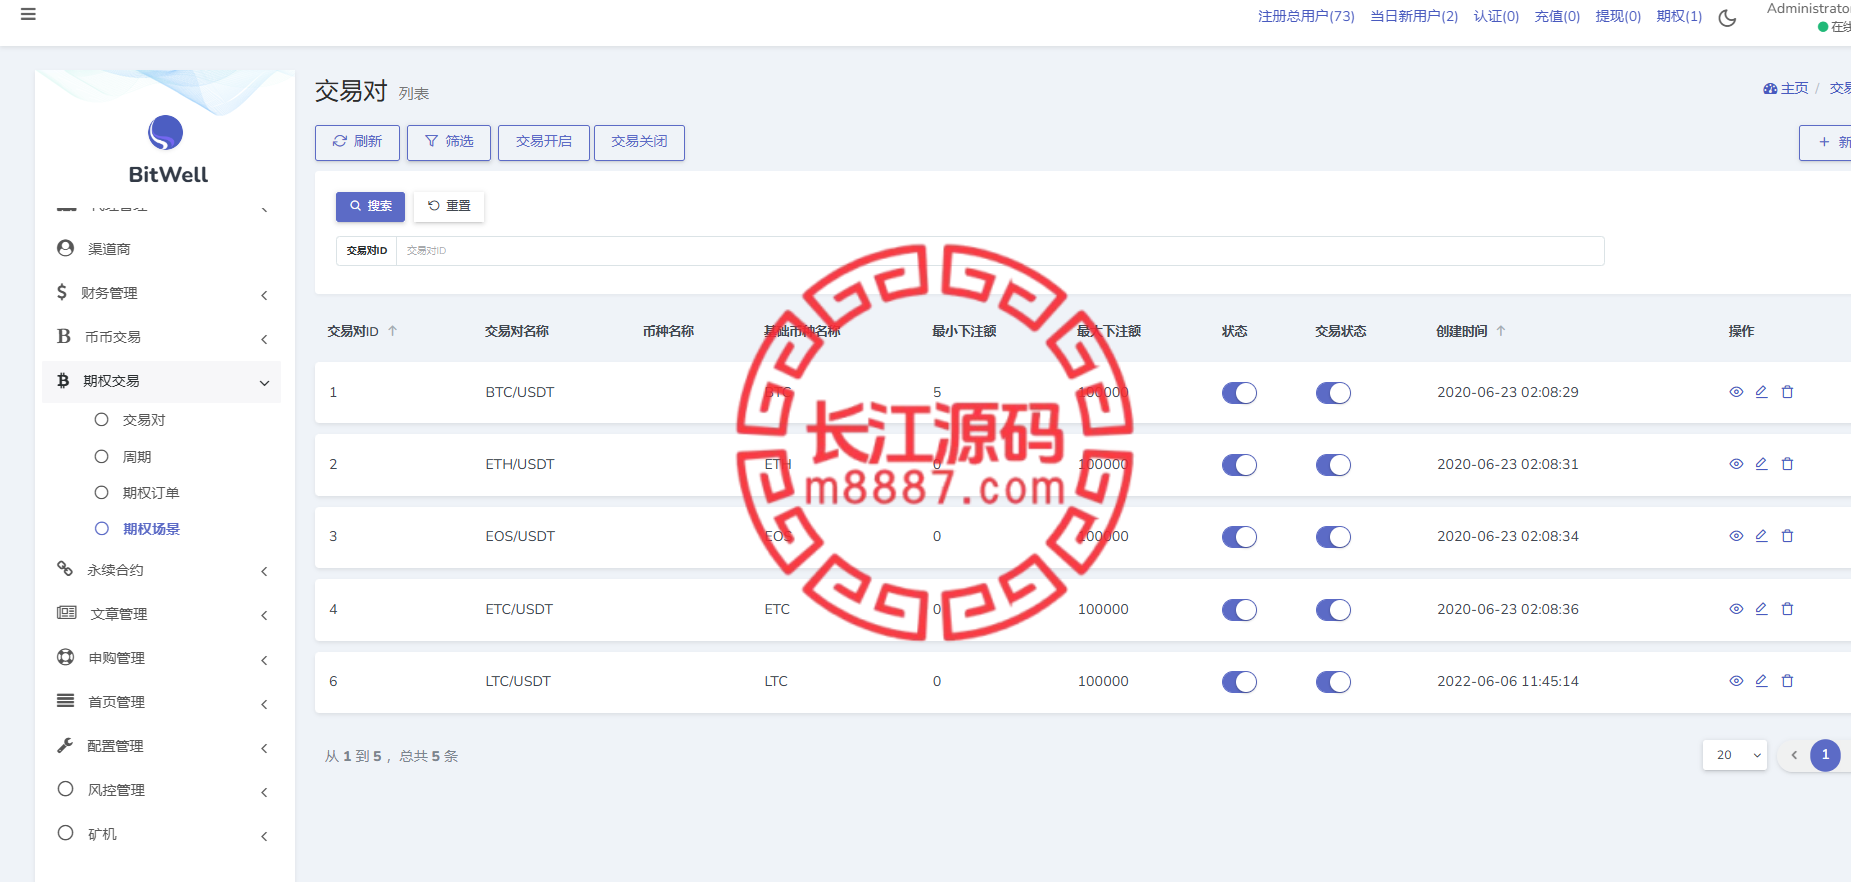Expand 申购管理 sidebar menu
The image size is (1851, 882).
161,658
